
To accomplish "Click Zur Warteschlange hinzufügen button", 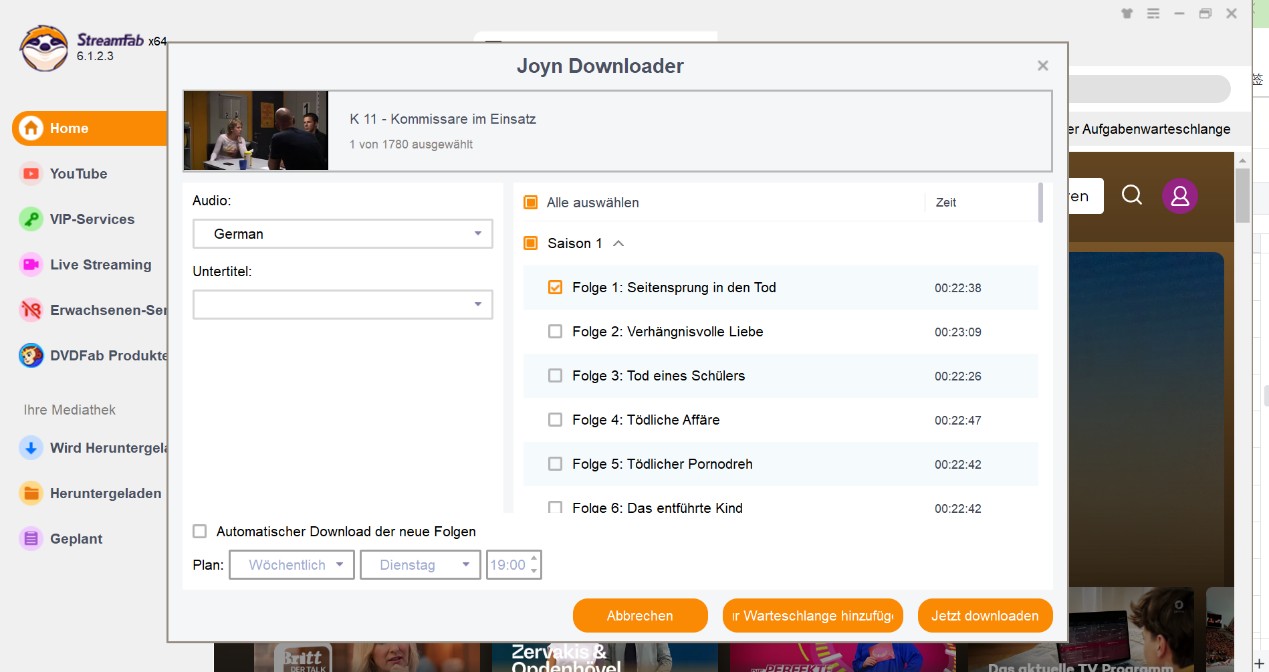I will click(x=813, y=616).
